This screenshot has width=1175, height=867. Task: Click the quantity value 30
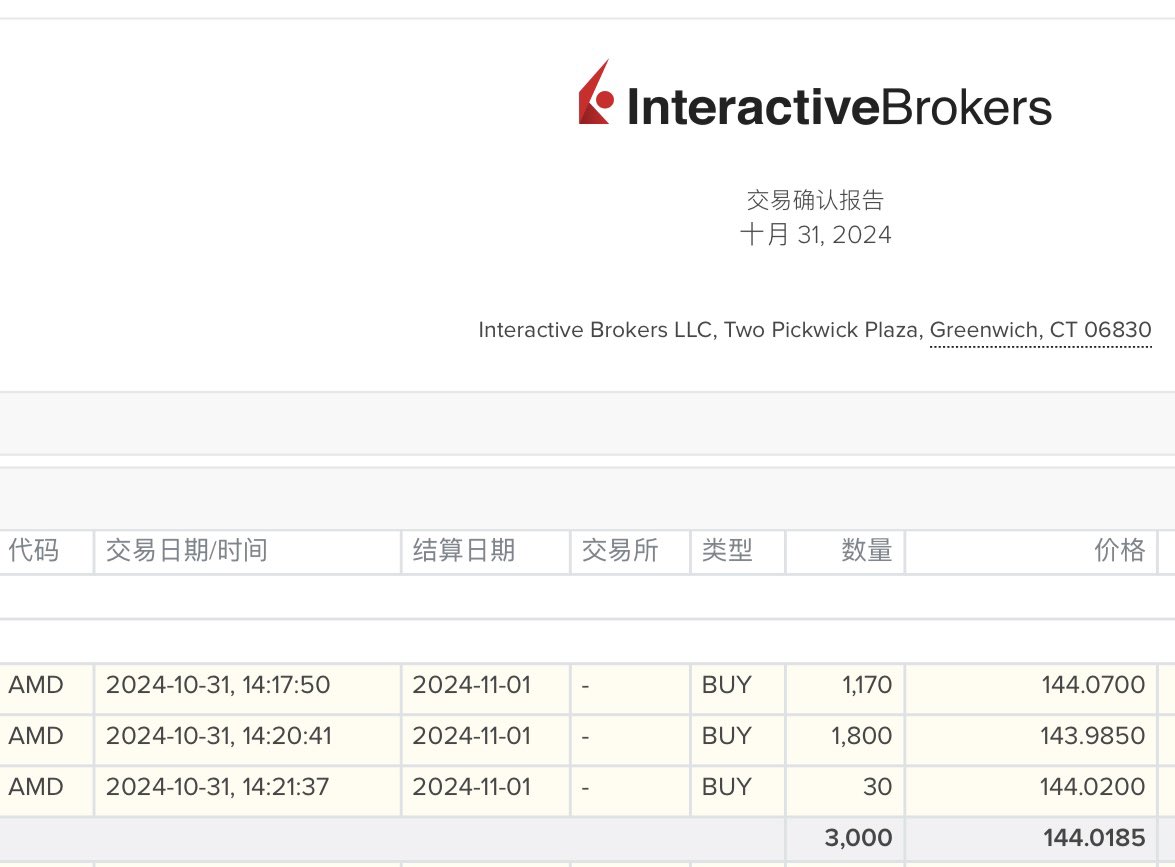[878, 787]
